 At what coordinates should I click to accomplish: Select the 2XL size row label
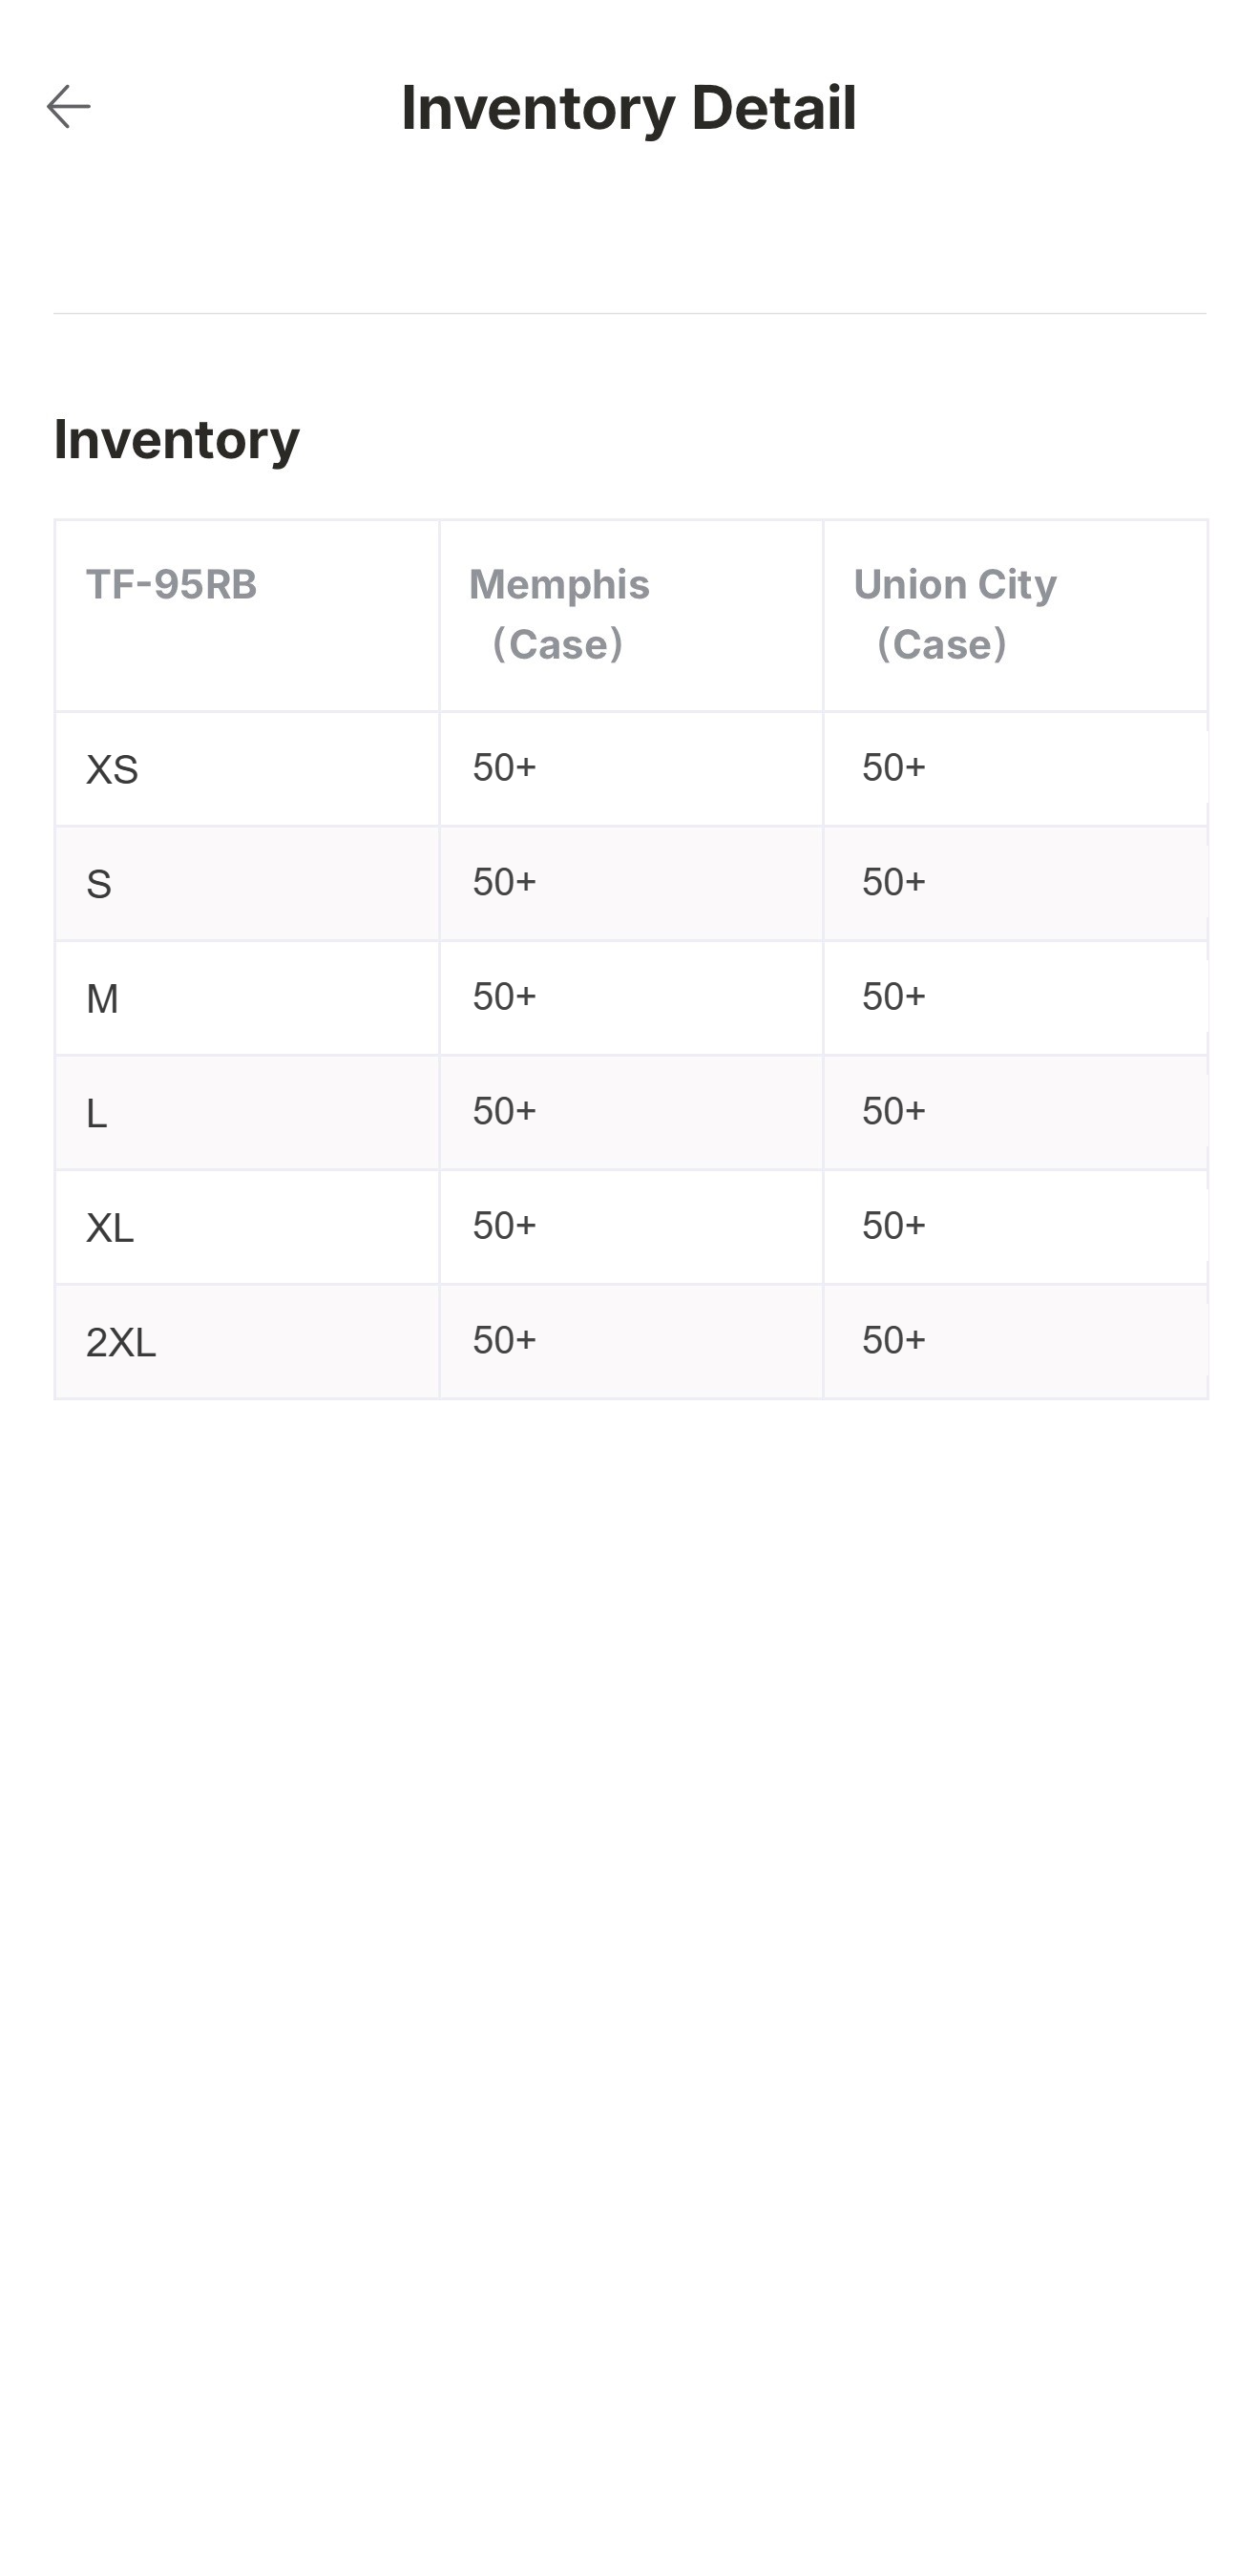[x=121, y=1342]
